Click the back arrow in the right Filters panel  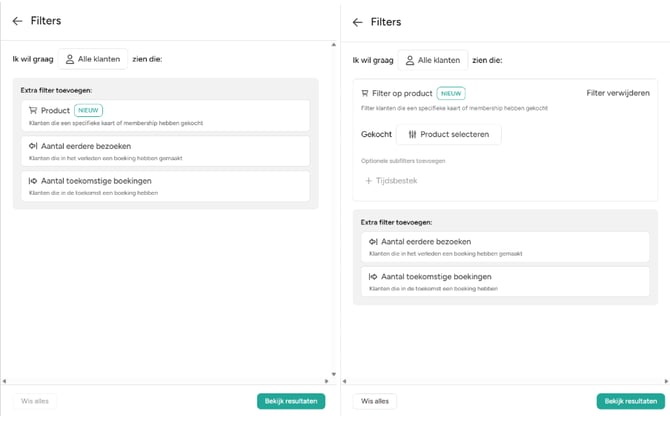(357, 21)
